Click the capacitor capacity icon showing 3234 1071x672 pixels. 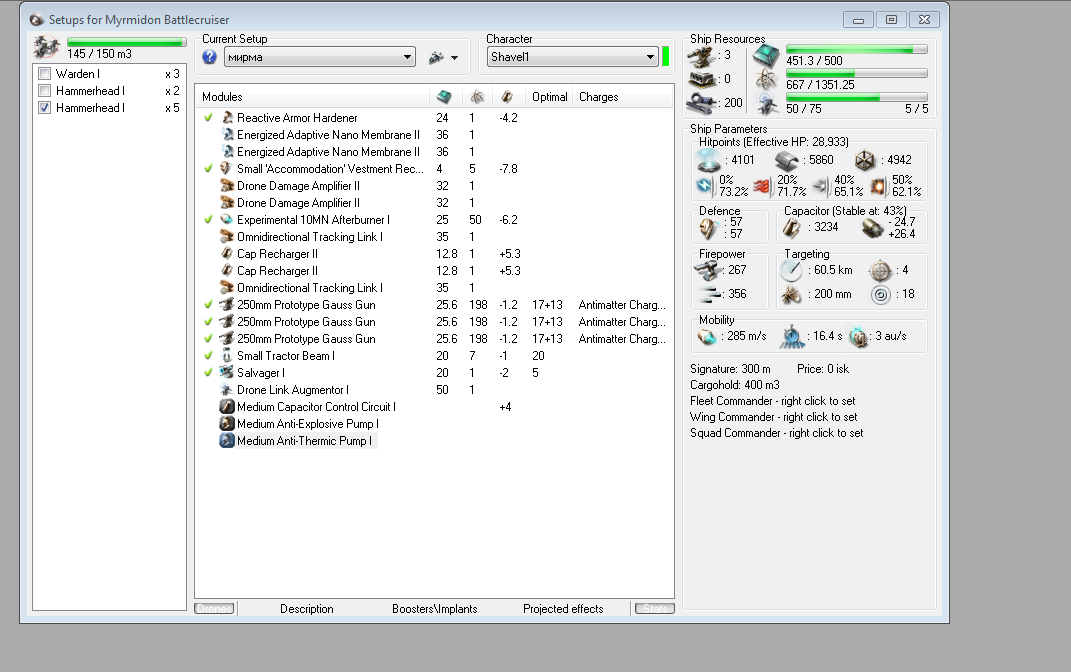(x=792, y=228)
